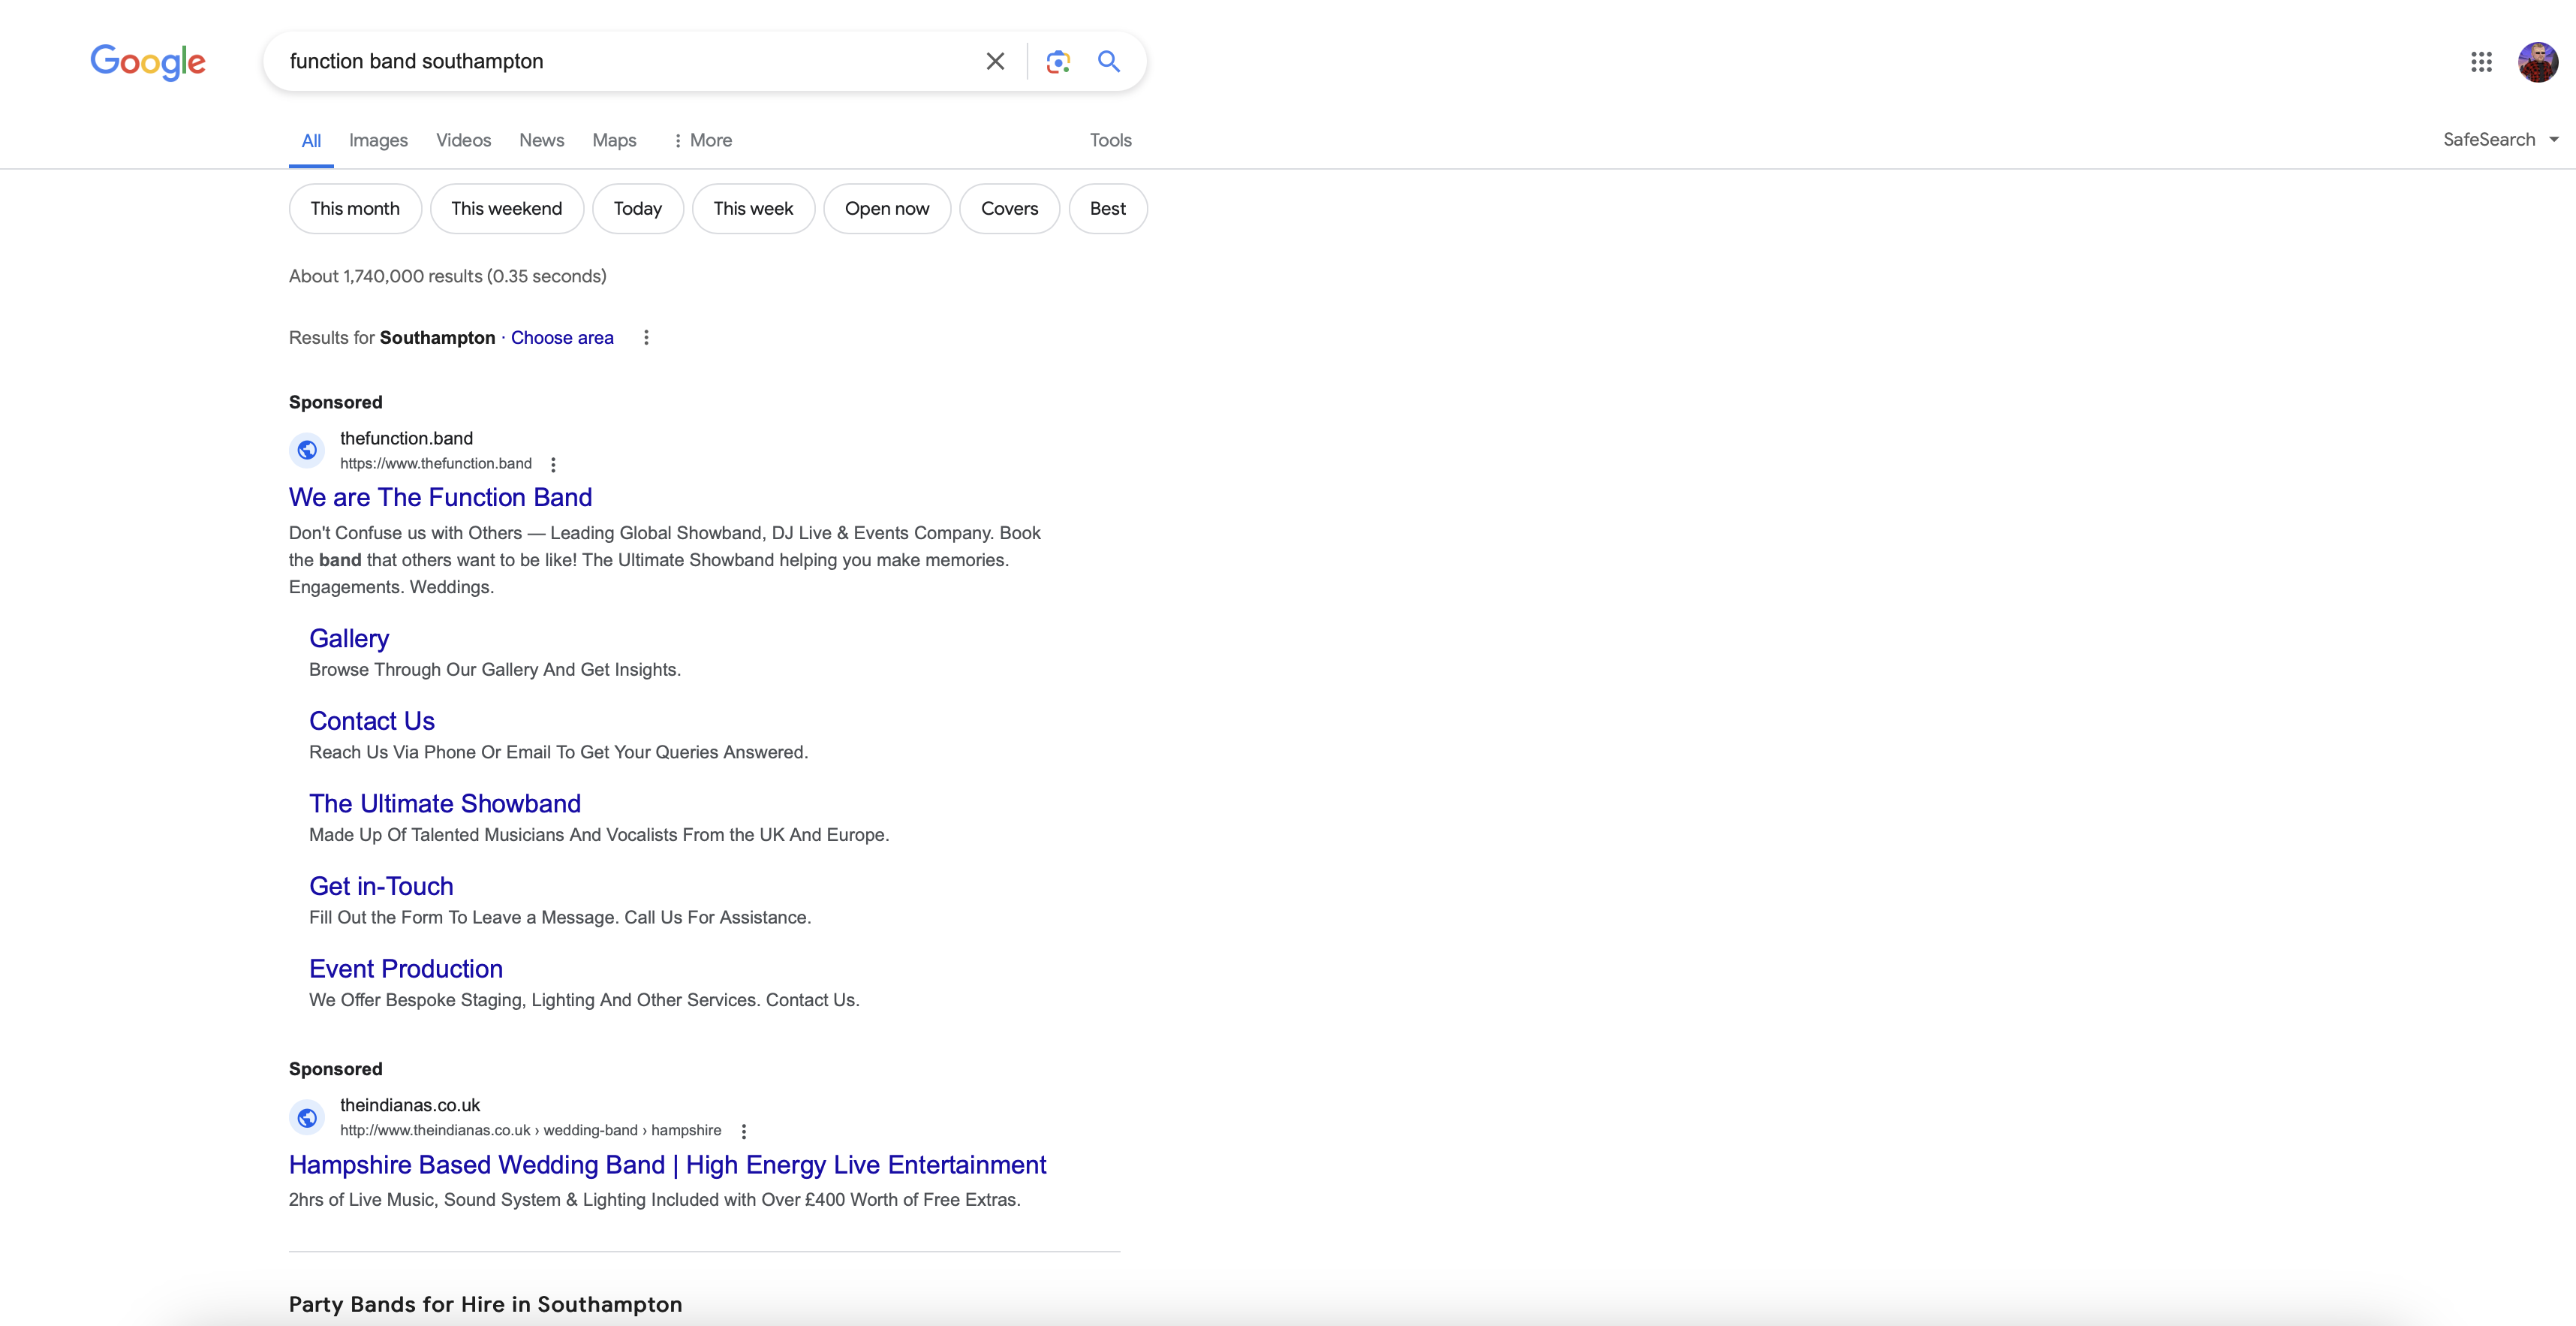
Task: Switch to the Videos tab
Action: click(x=463, y=140)
